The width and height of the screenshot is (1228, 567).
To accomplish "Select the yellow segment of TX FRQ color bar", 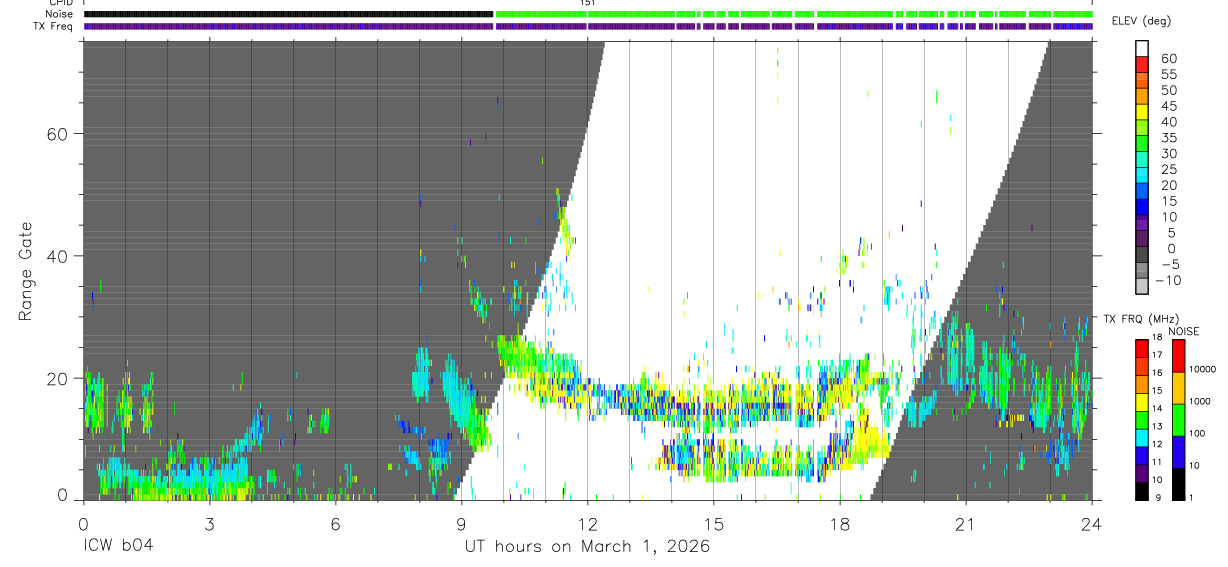I will coord(1141,401).
